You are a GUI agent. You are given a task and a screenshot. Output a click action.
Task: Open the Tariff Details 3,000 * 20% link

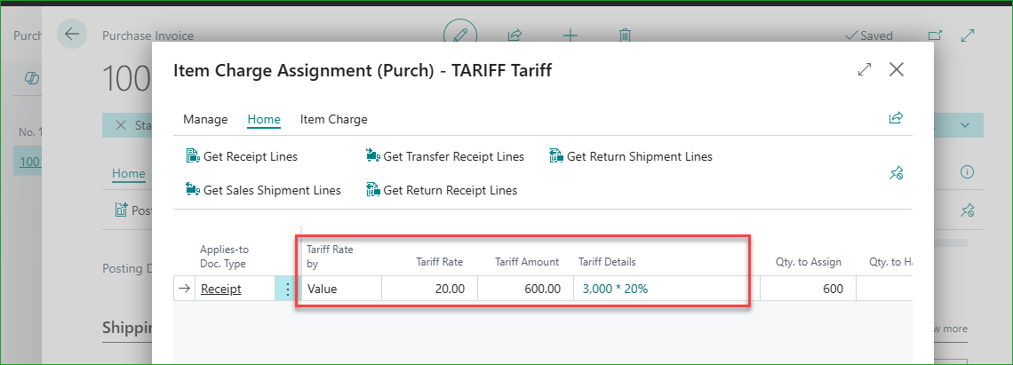click(x=615, y=289)
